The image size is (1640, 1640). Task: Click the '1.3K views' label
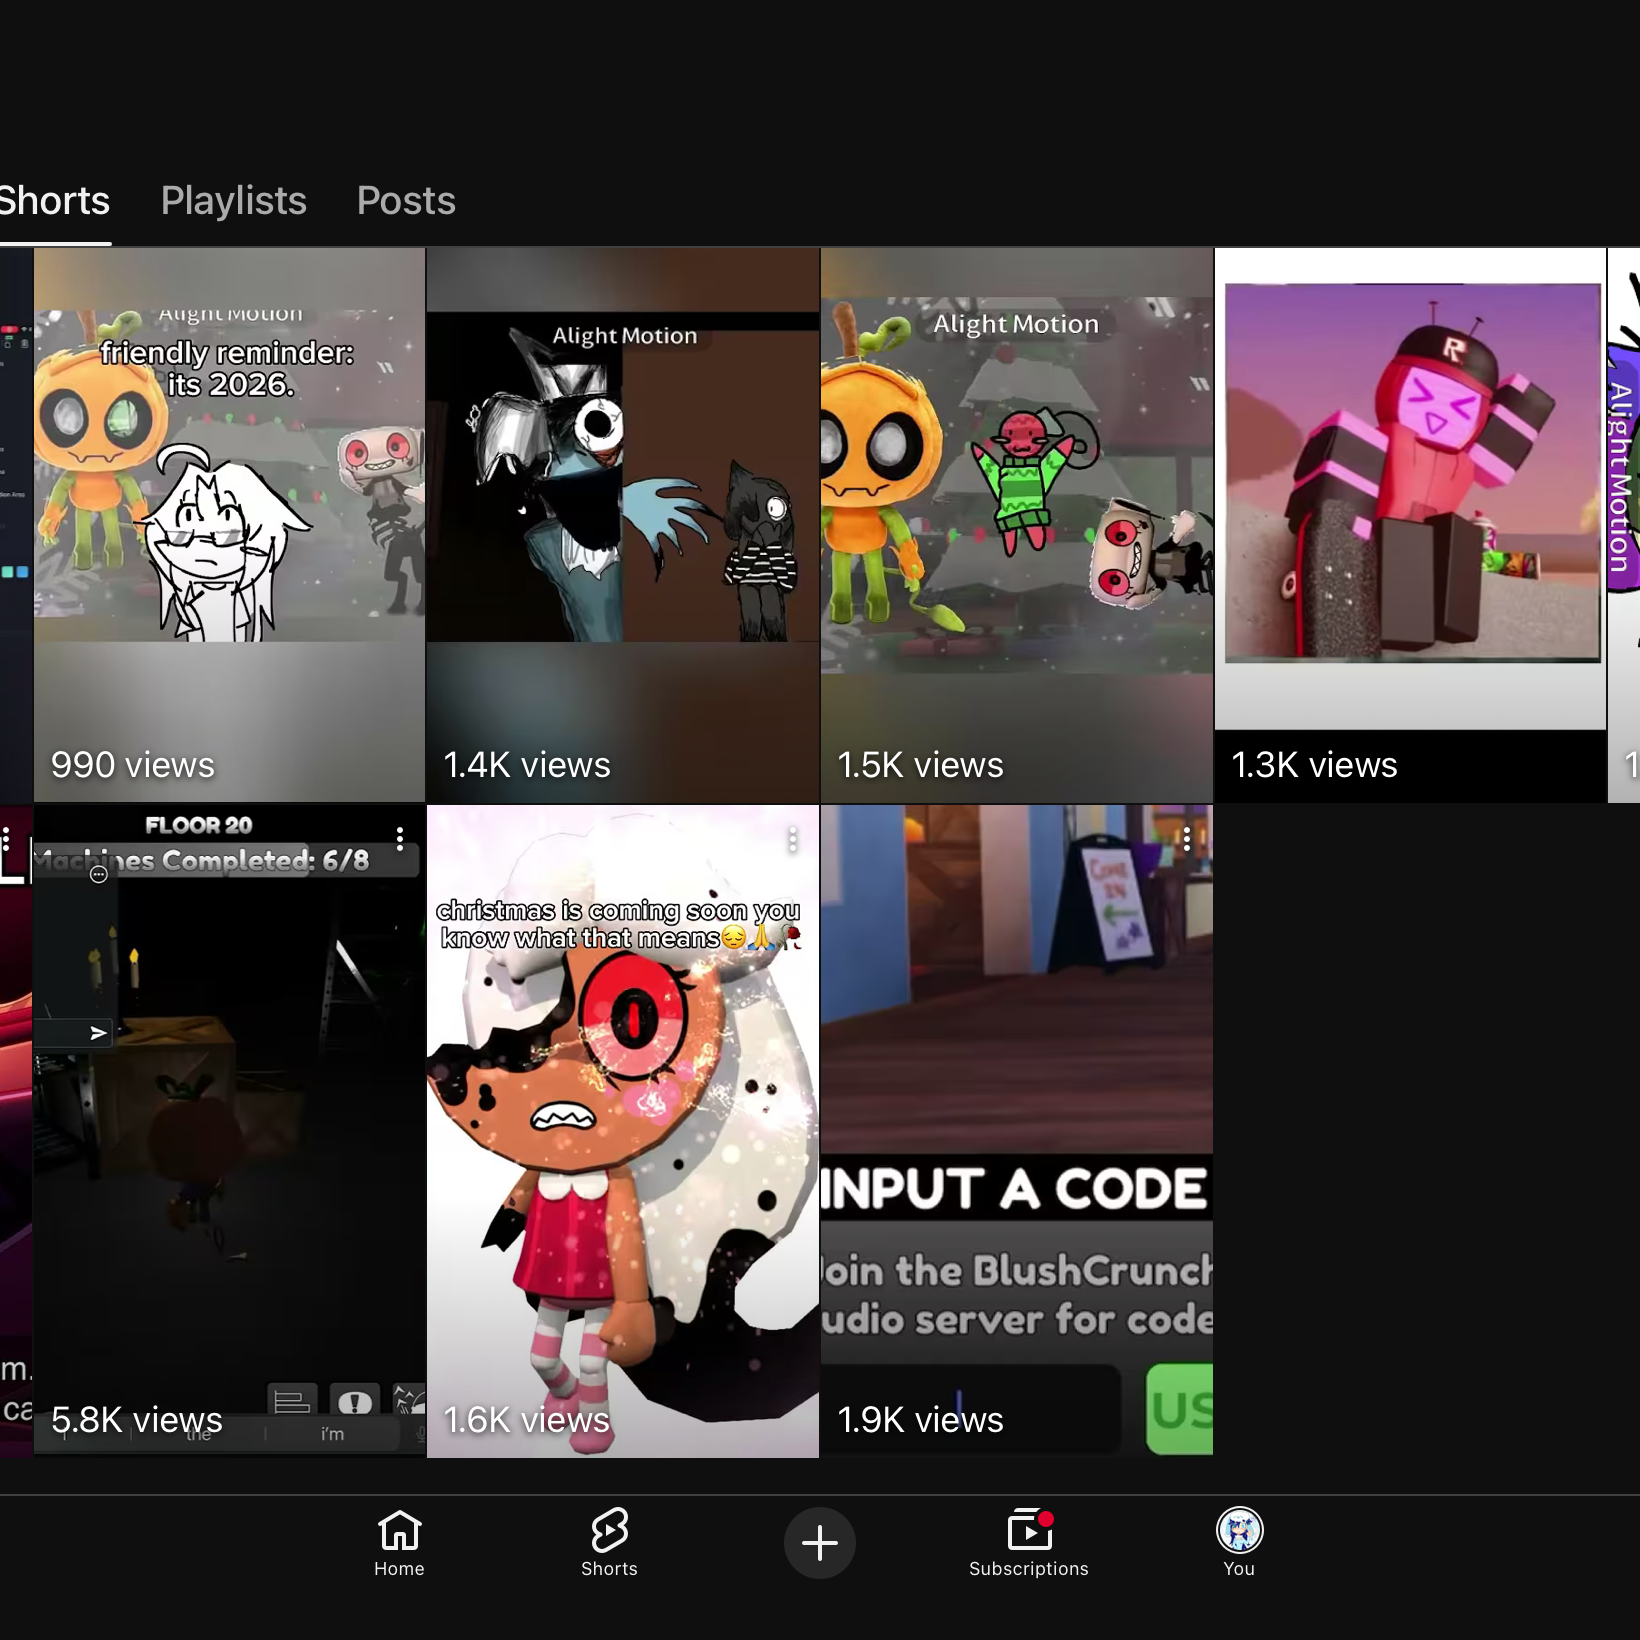pyautogui.click(x=1314, y=765)
